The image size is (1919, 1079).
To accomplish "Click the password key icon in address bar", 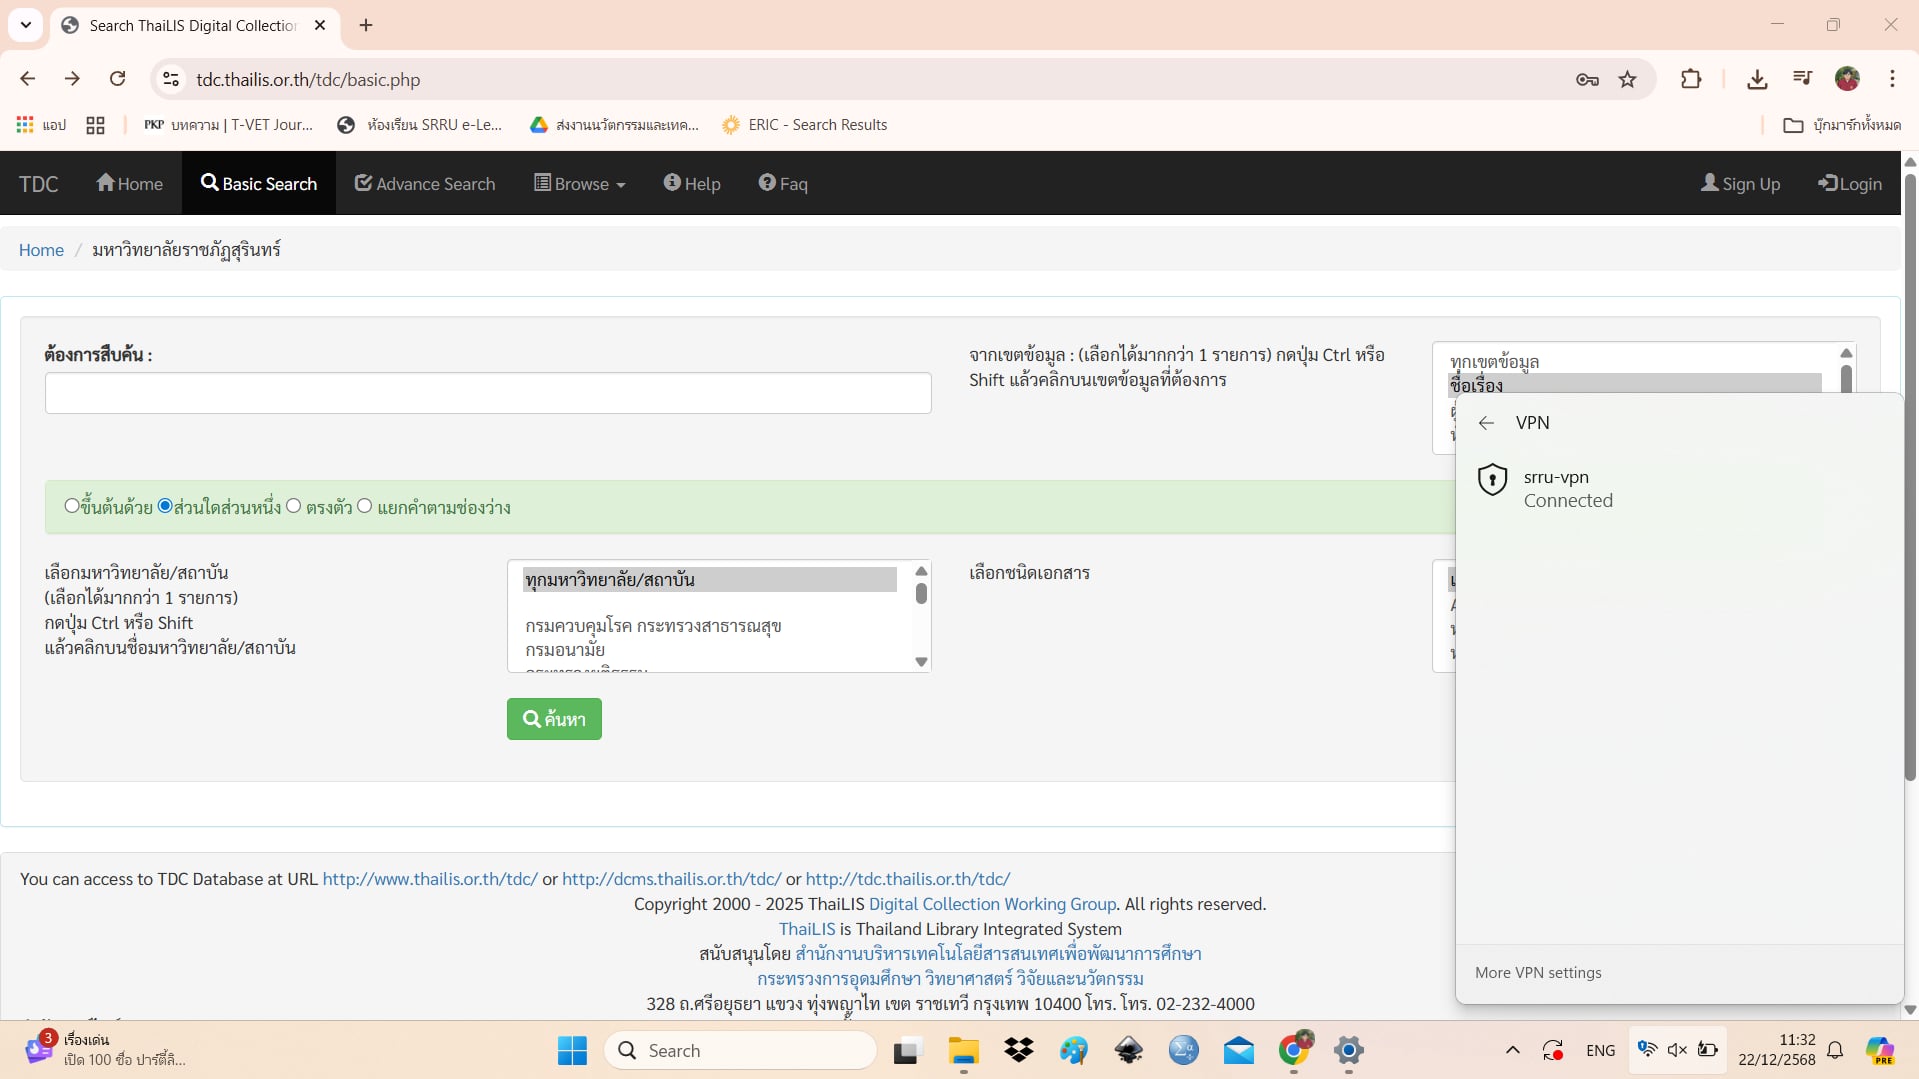I will coord(1586,80).
